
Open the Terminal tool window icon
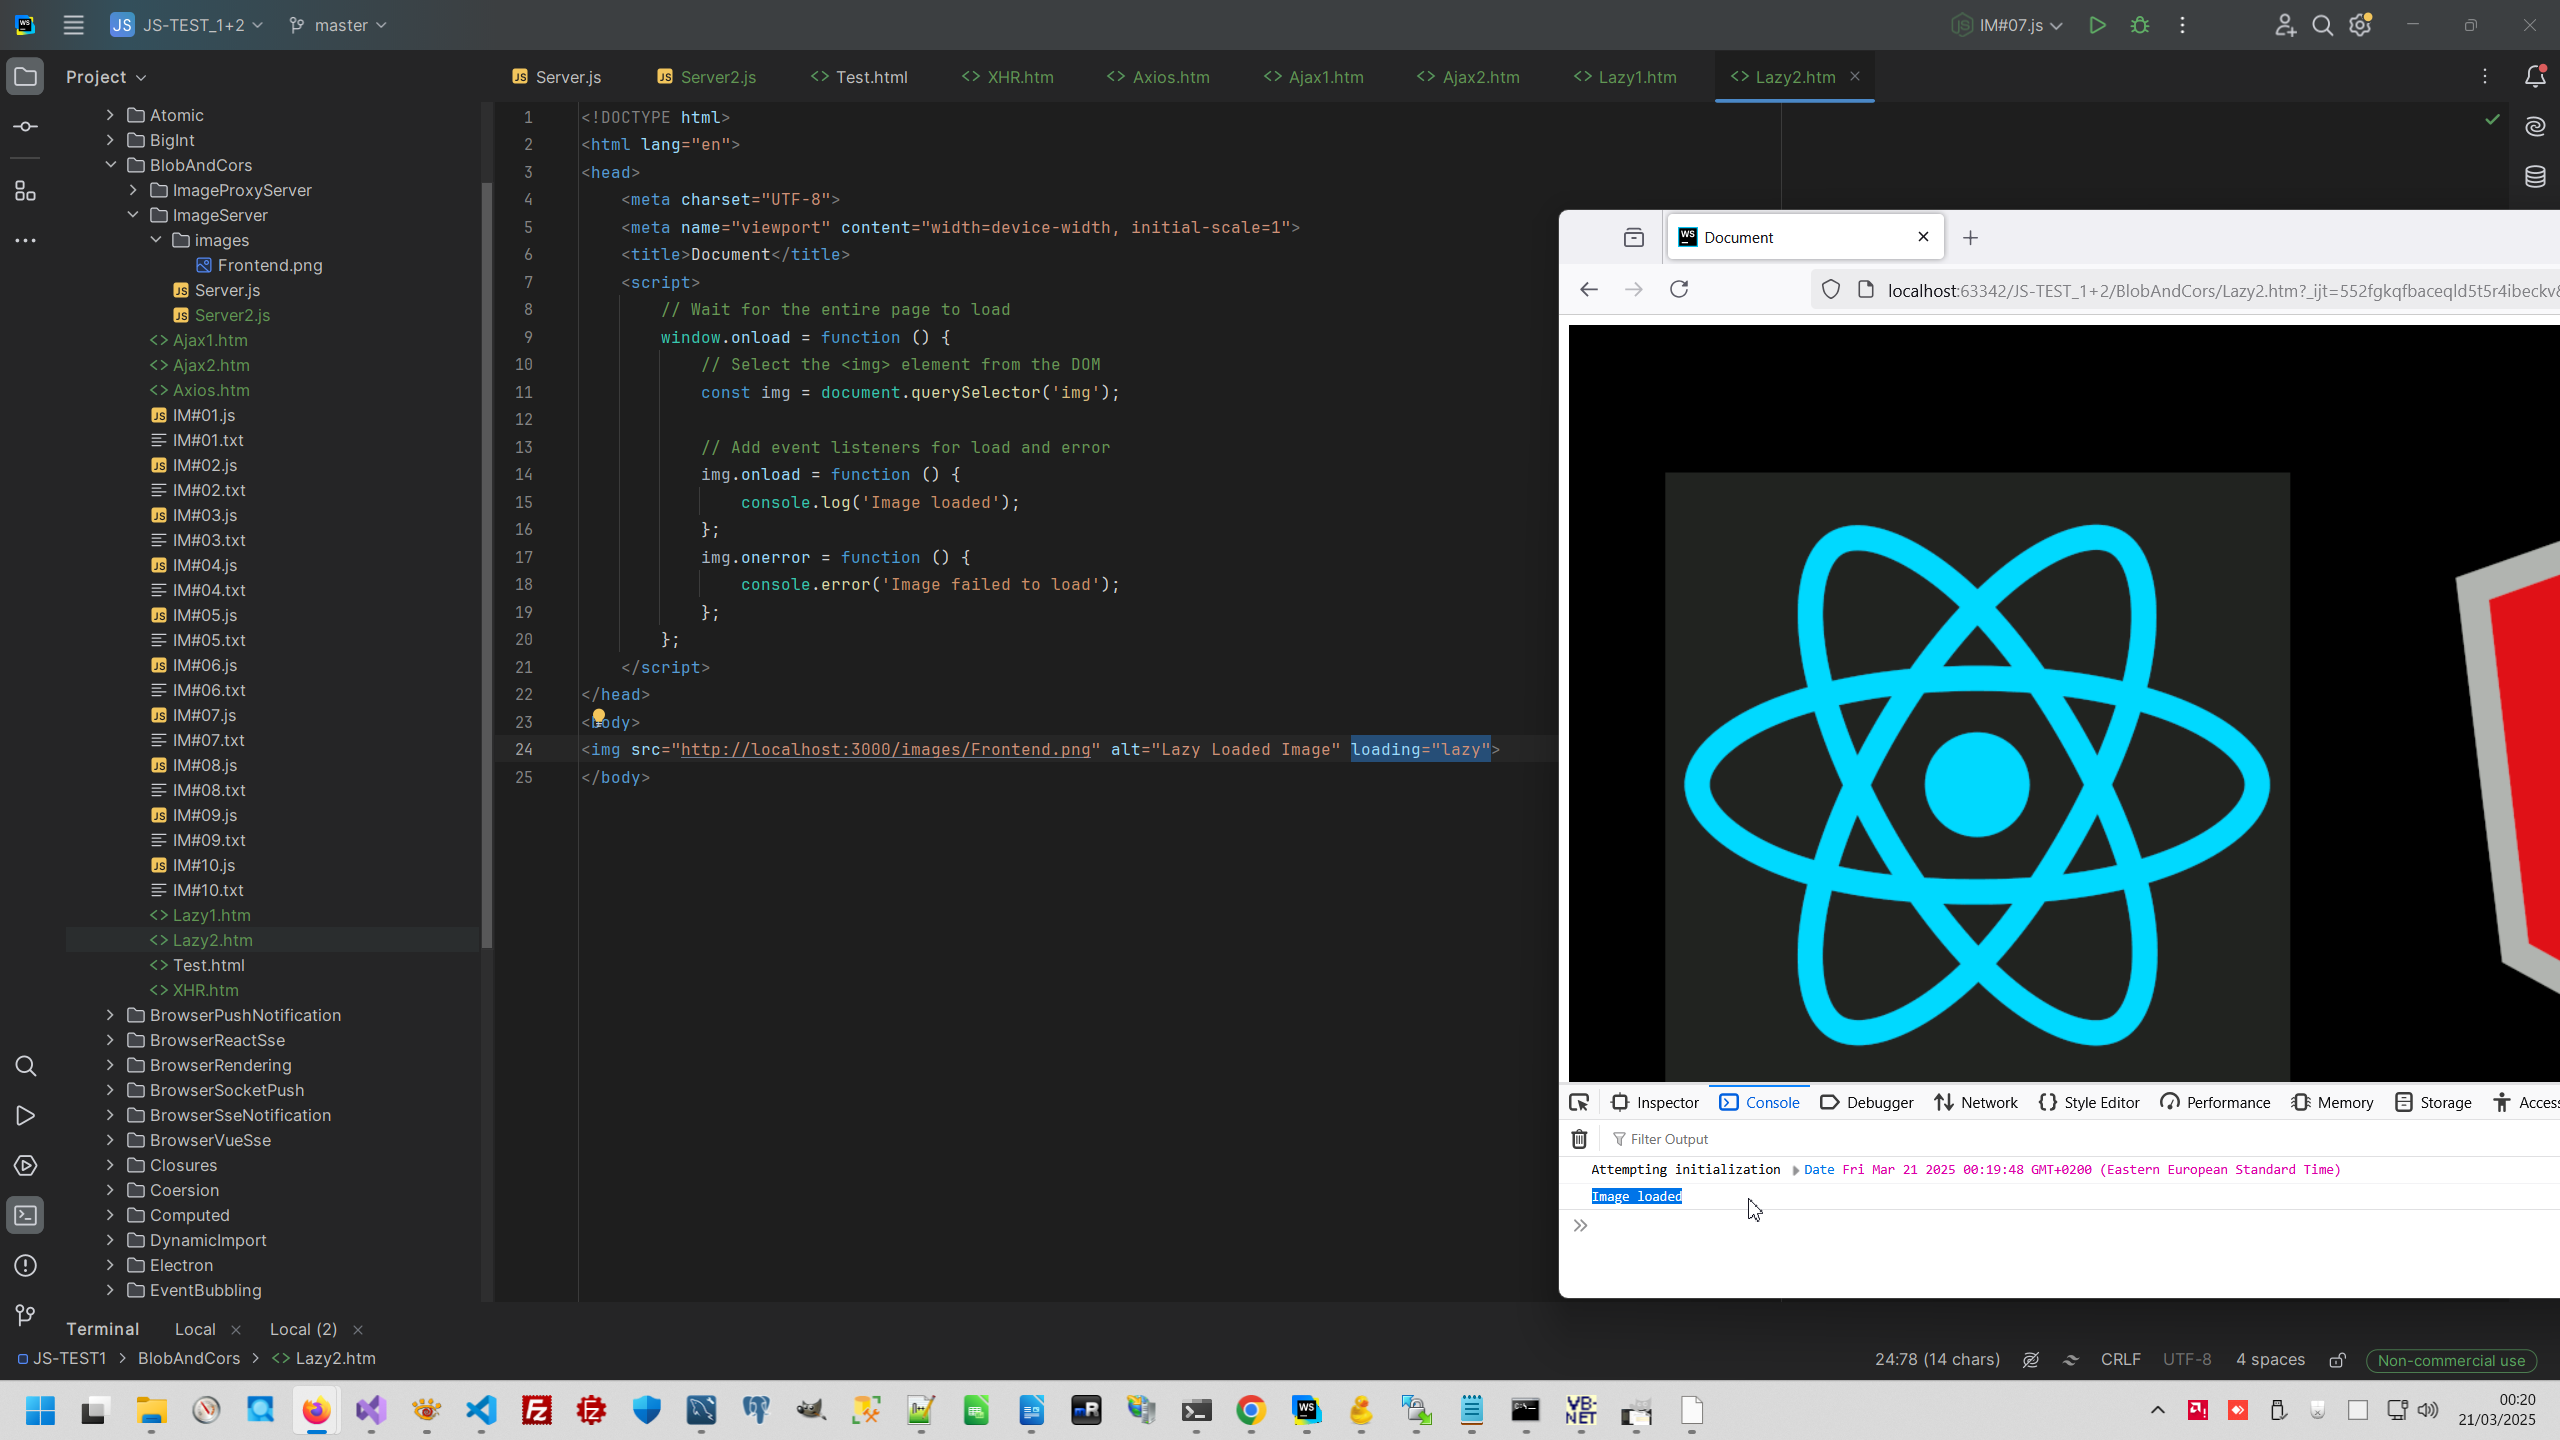(26, 1215)
